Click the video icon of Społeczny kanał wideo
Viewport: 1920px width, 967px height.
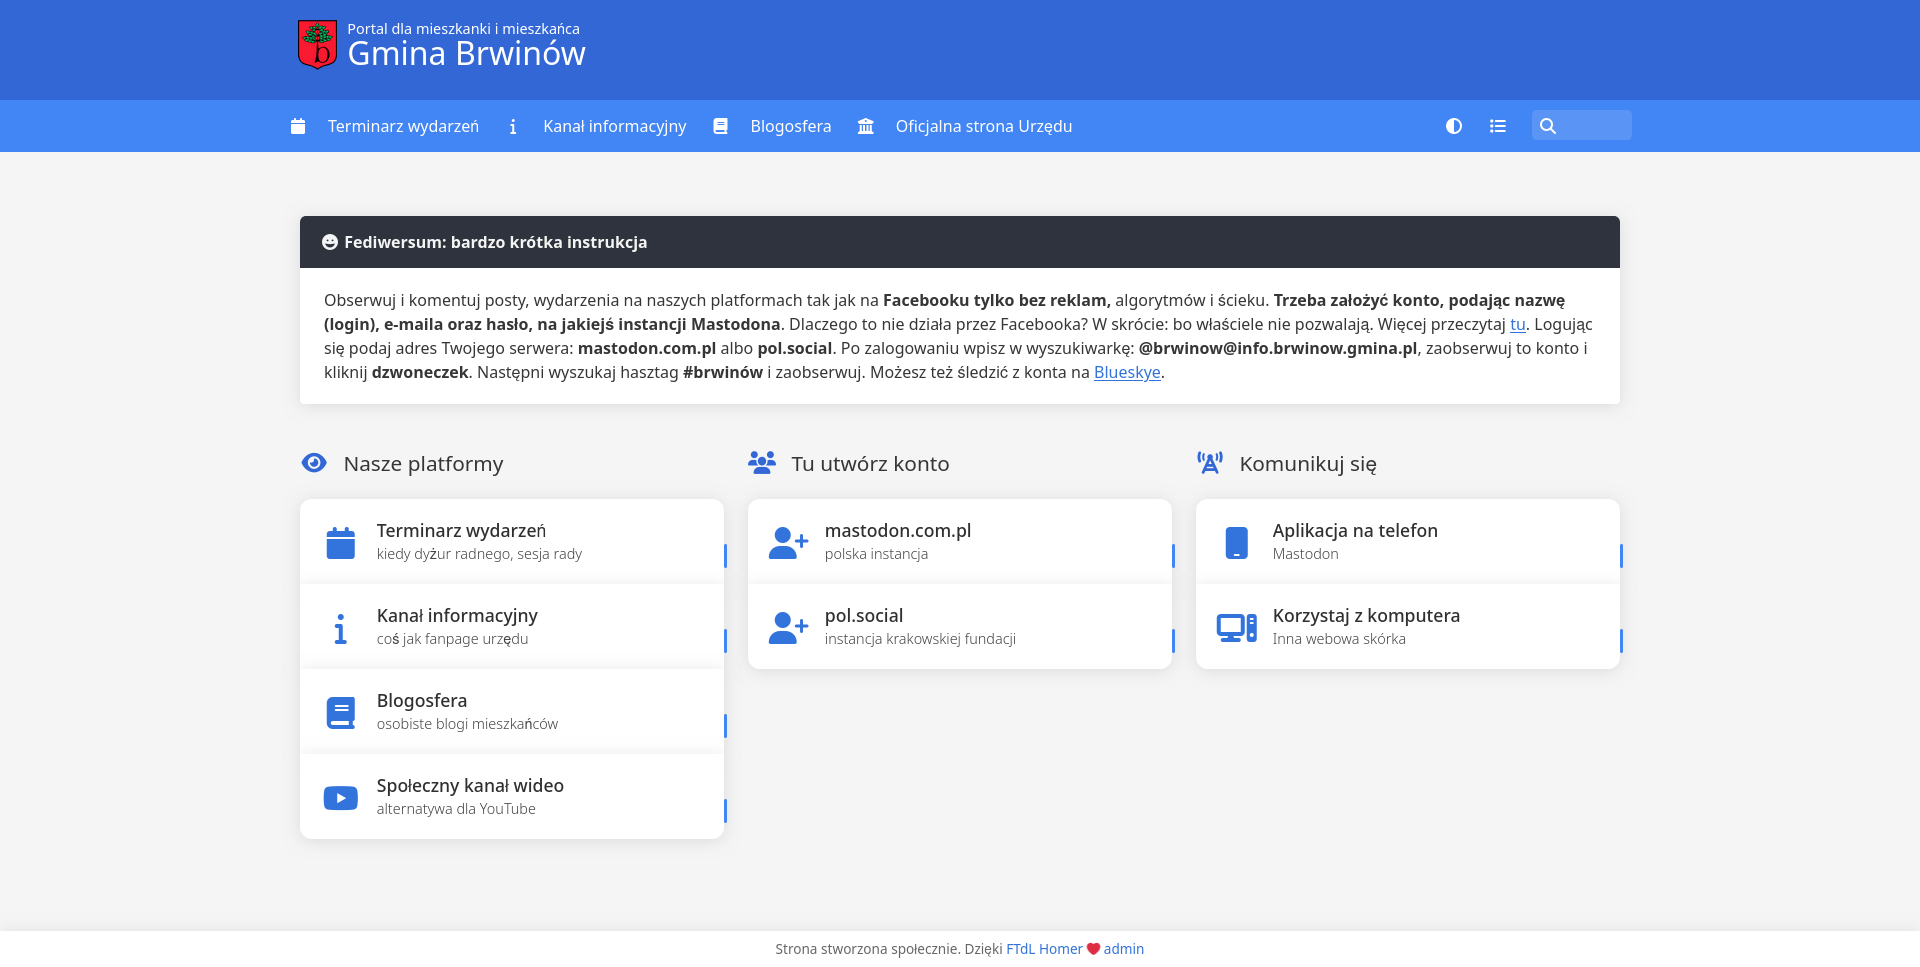coord(341,798)
